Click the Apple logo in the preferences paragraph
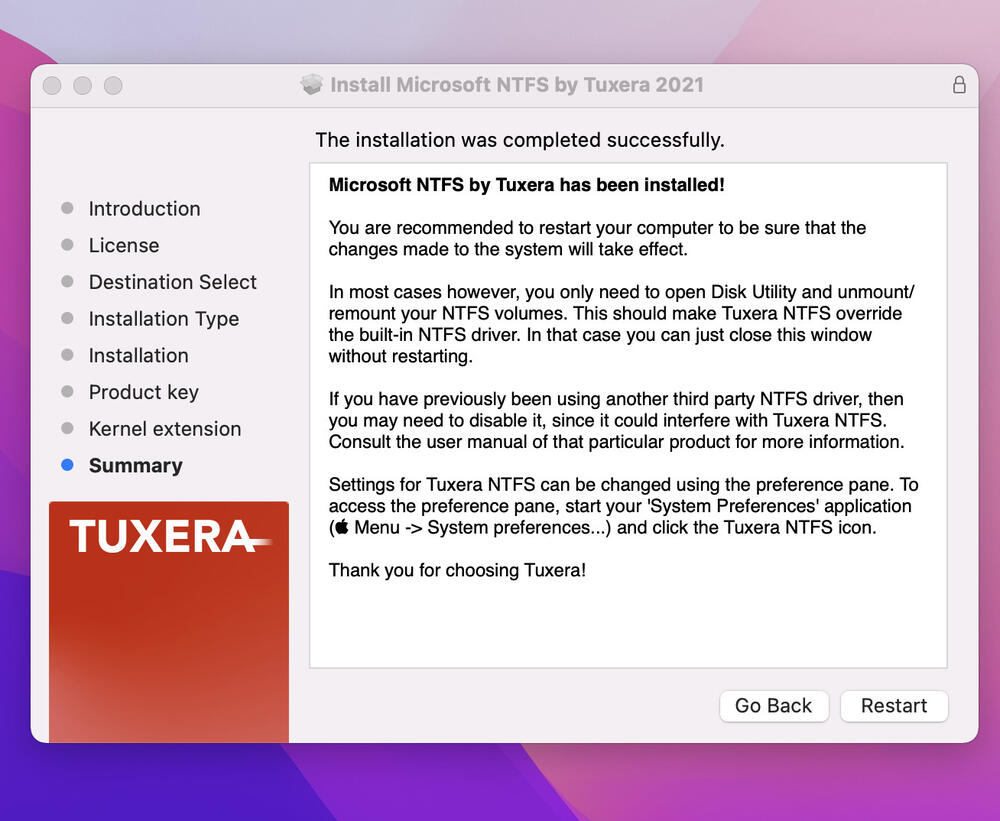The height and width of the screenshot is (821, 1000). click(342, 527)
